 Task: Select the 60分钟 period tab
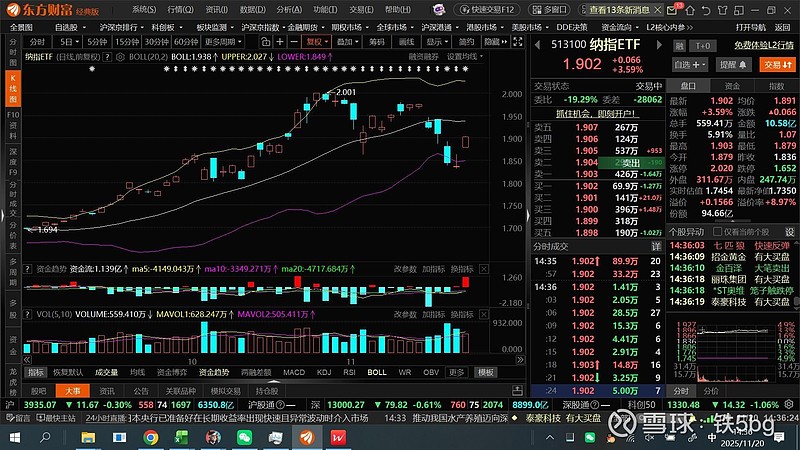pos(186,42)
